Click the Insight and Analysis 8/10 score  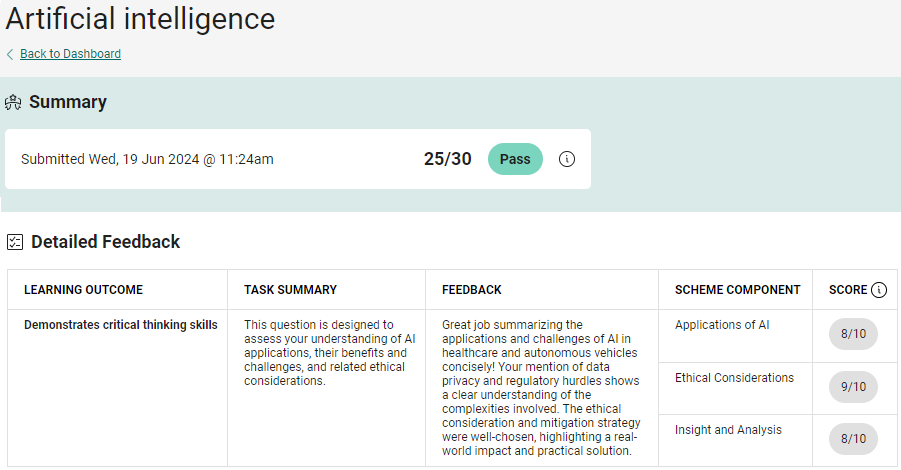coord(853,438)
